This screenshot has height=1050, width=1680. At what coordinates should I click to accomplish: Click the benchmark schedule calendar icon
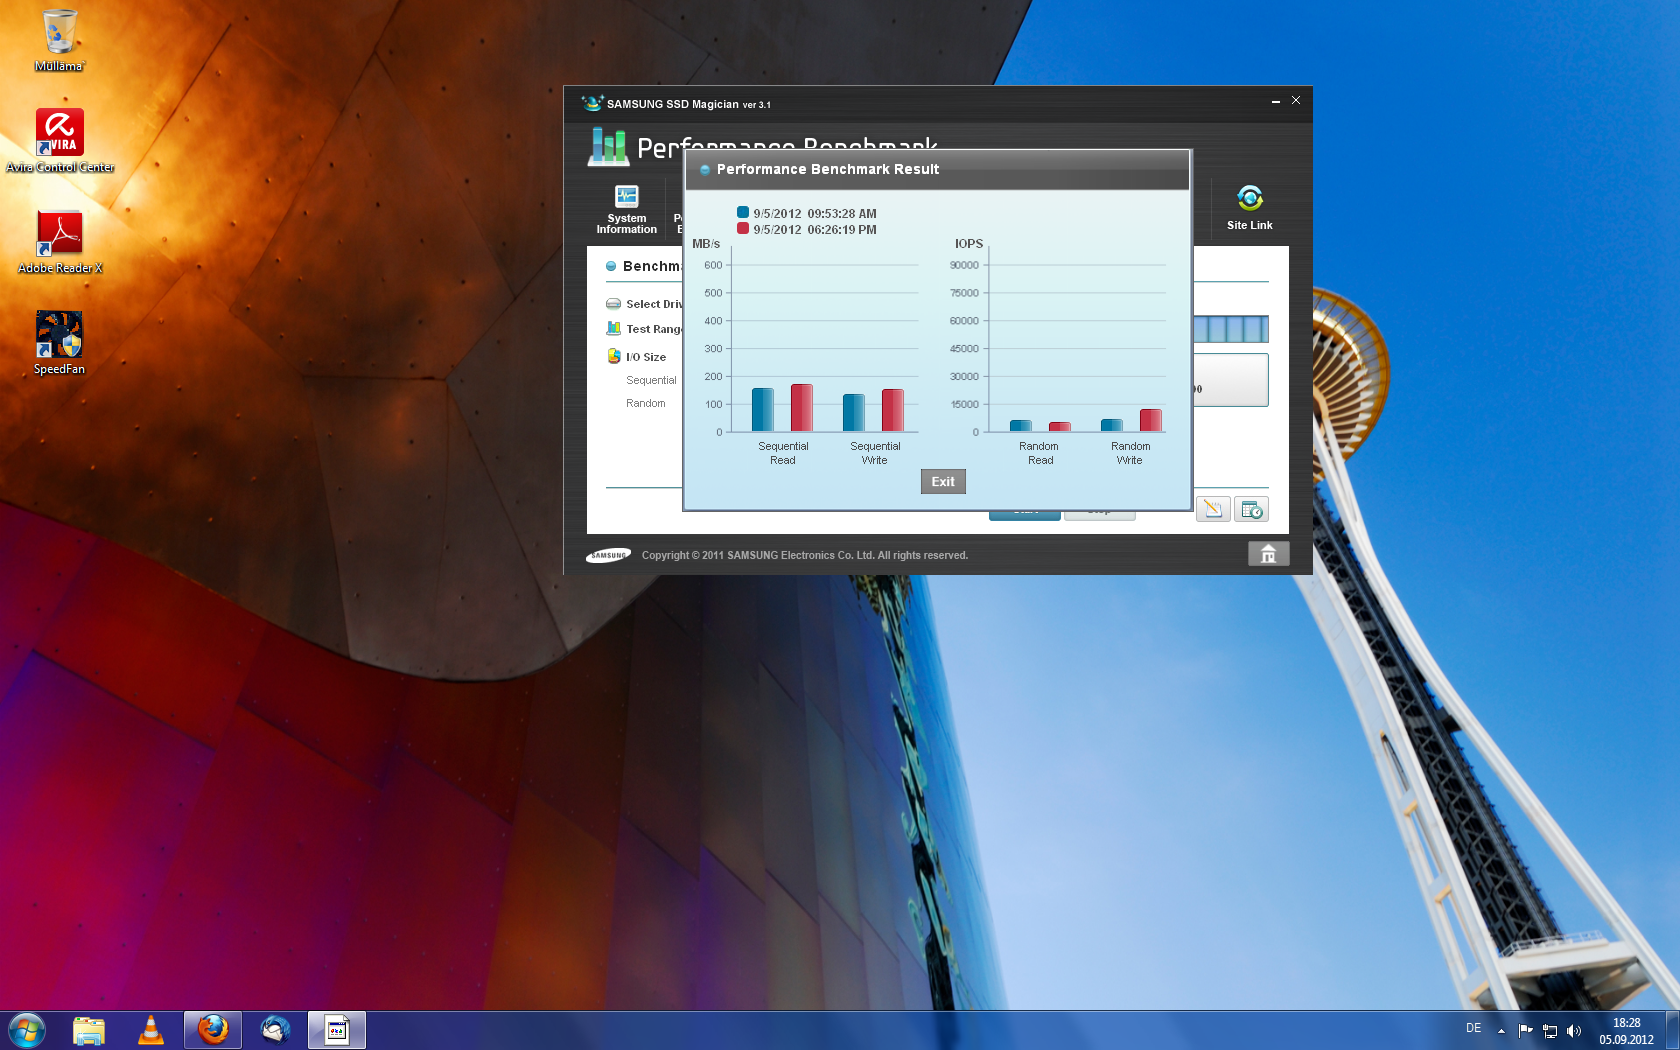click(1251, 509)
